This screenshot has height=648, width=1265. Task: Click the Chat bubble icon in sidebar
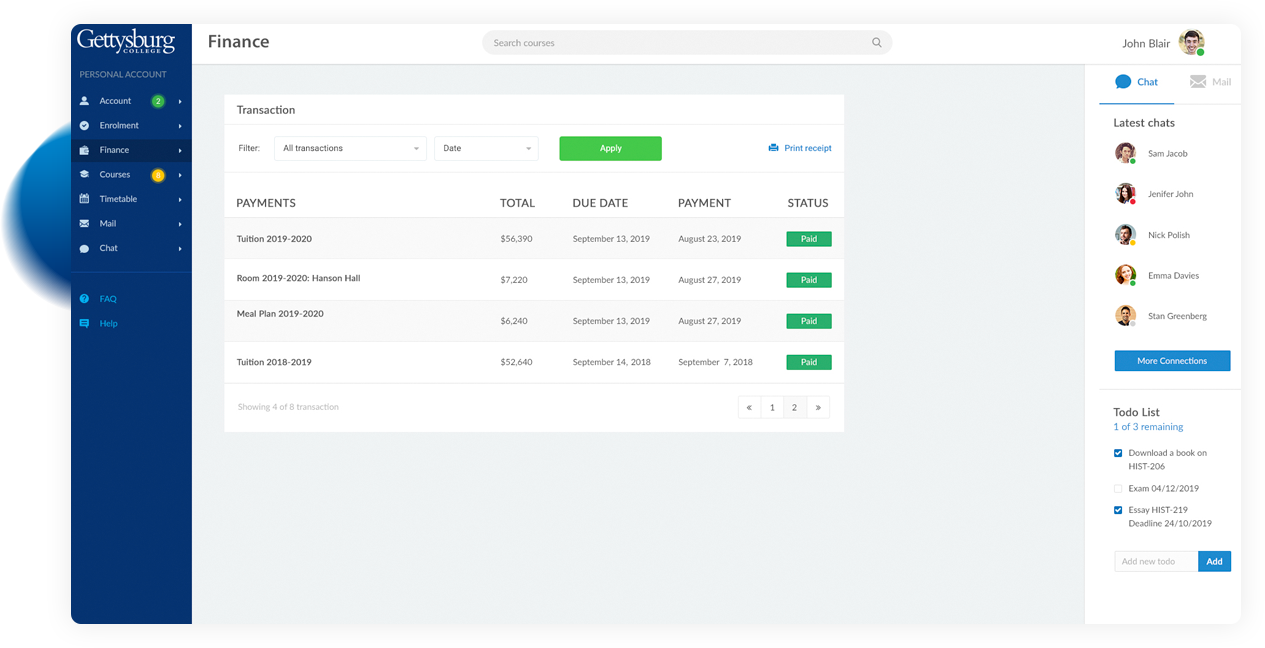coord(85,248)
